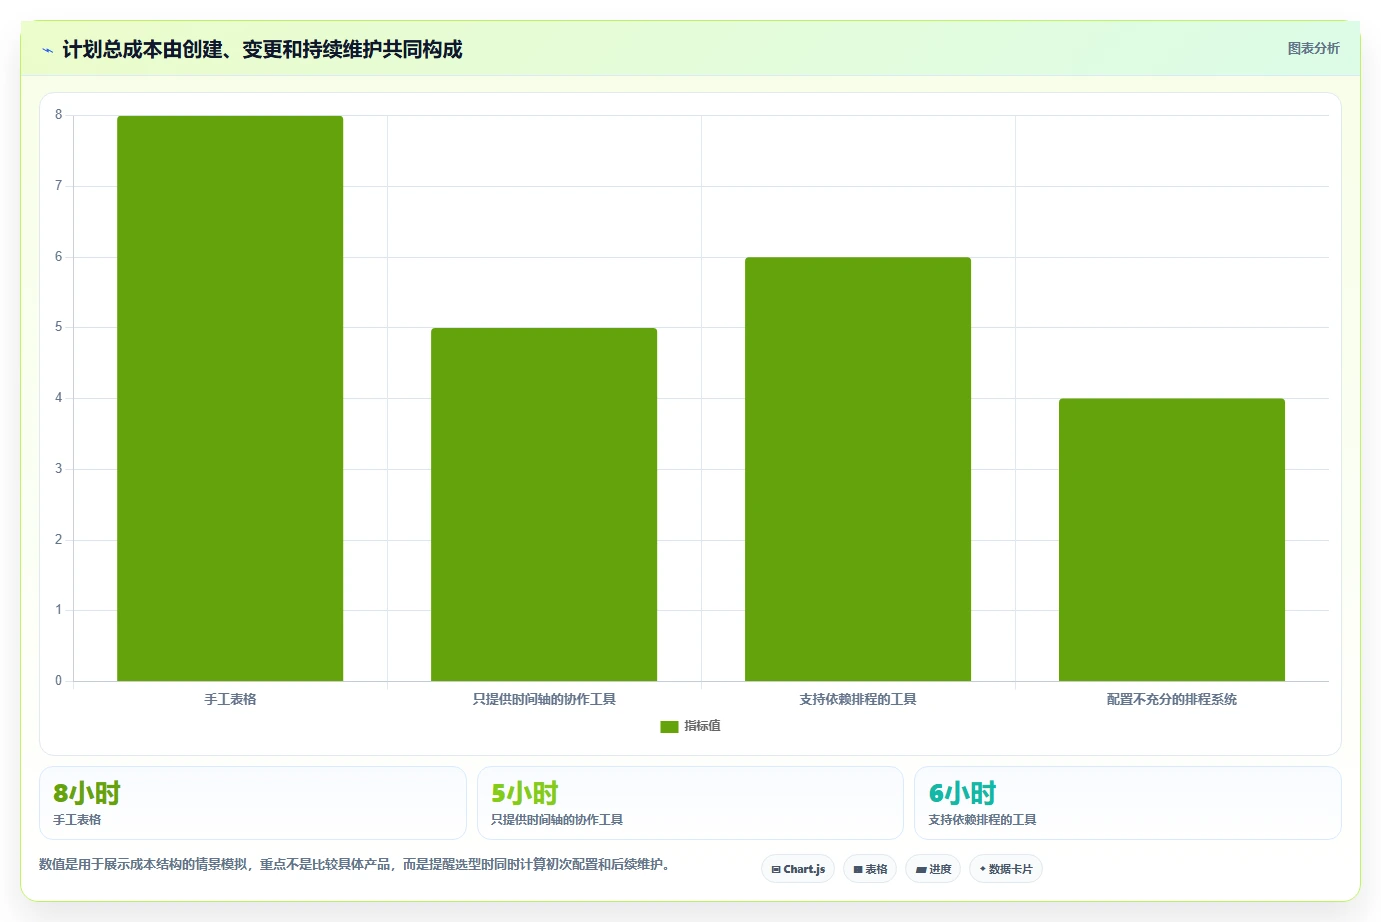Open the 6小时 stat card
Image resolution: width=1381 pixels, height=922 pixels.
1128,803
